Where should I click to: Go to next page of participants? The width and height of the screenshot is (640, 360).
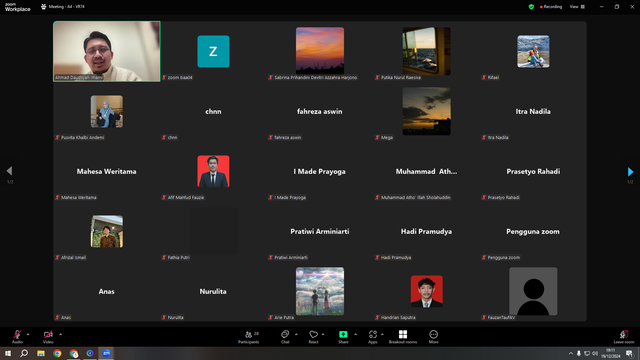(x=630, y=171)
